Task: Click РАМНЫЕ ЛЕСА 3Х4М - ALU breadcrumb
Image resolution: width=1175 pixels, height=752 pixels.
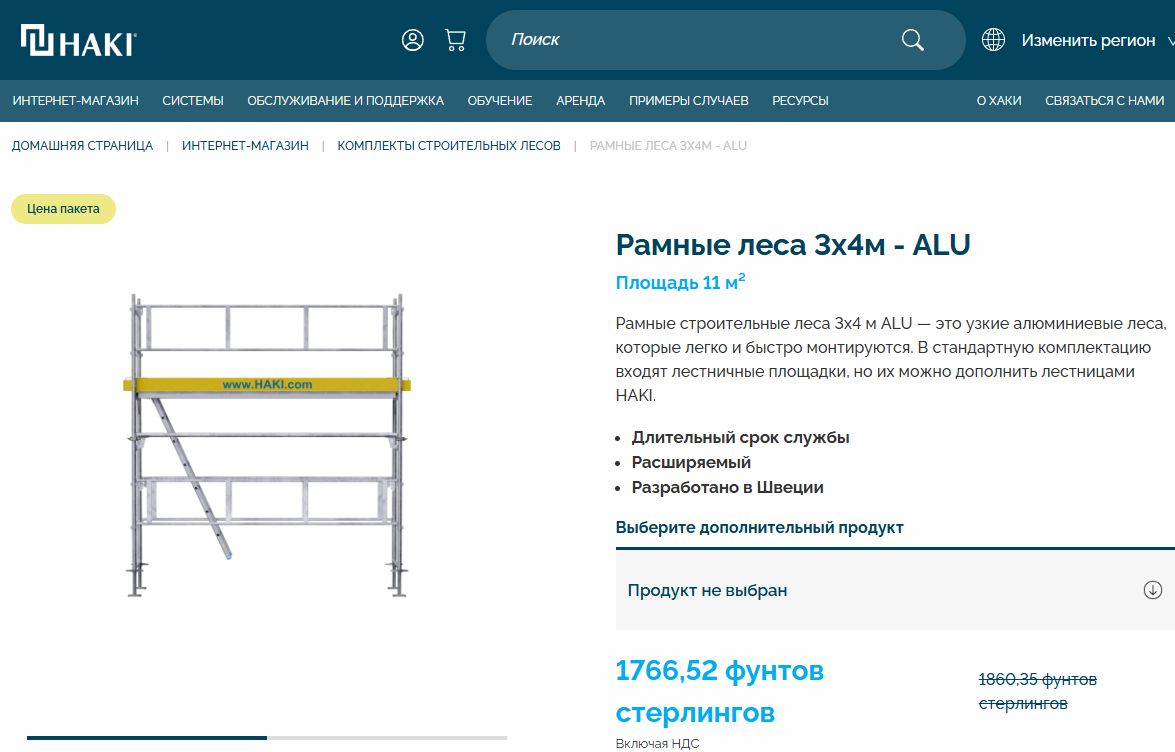Action: [x=668, y=145]
